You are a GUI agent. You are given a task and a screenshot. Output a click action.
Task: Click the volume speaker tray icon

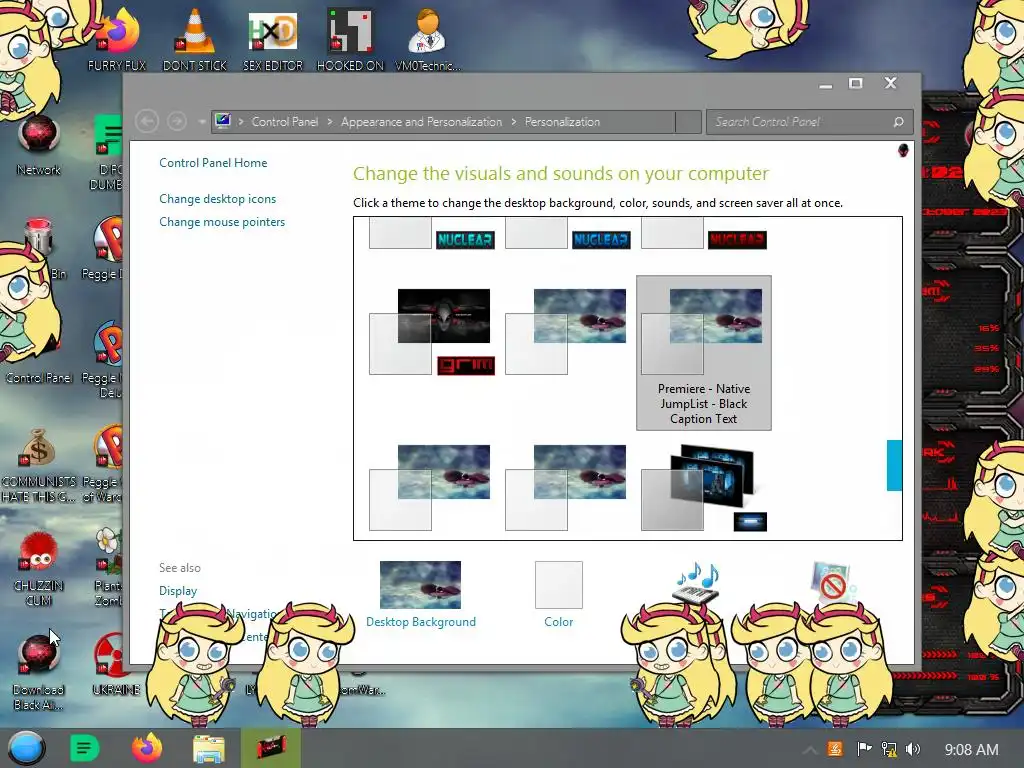click(913, 749)
